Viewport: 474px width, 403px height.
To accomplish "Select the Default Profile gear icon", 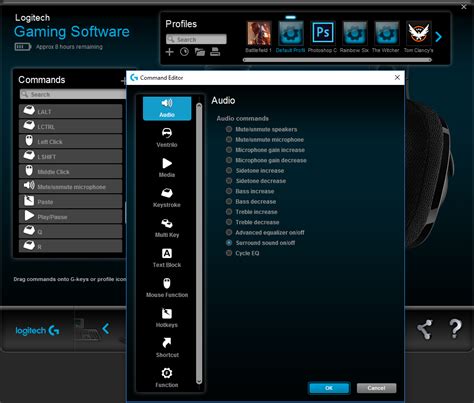I will pos(291,33).
